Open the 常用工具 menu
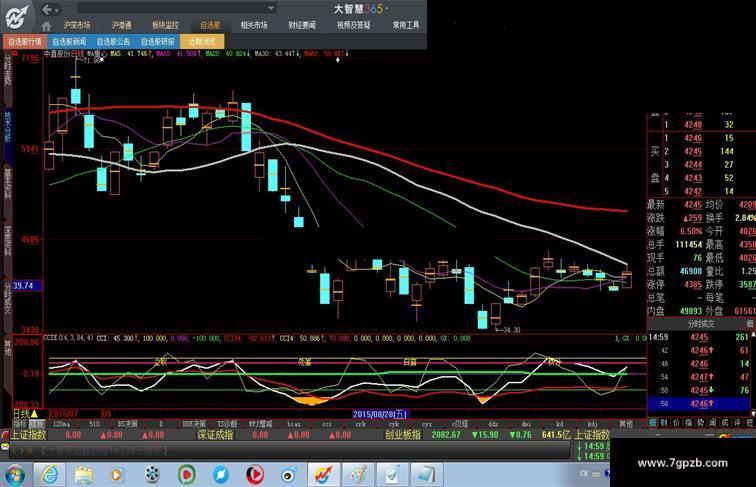The height and width of the screenshot is (487, 756). (406, 25)
